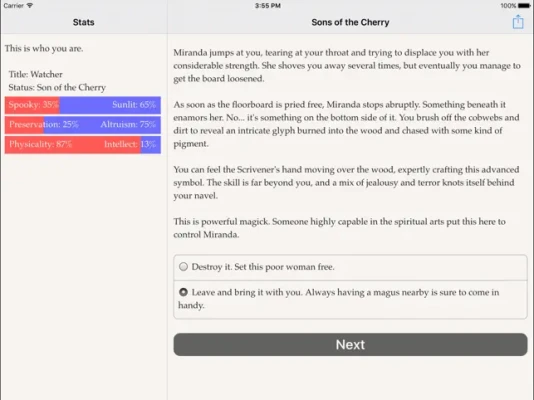Image resolution: width=534 pixels, height=400 pixels.
Task: Click the Preservation versus Altruism stat bar
Action: point(83,125)
